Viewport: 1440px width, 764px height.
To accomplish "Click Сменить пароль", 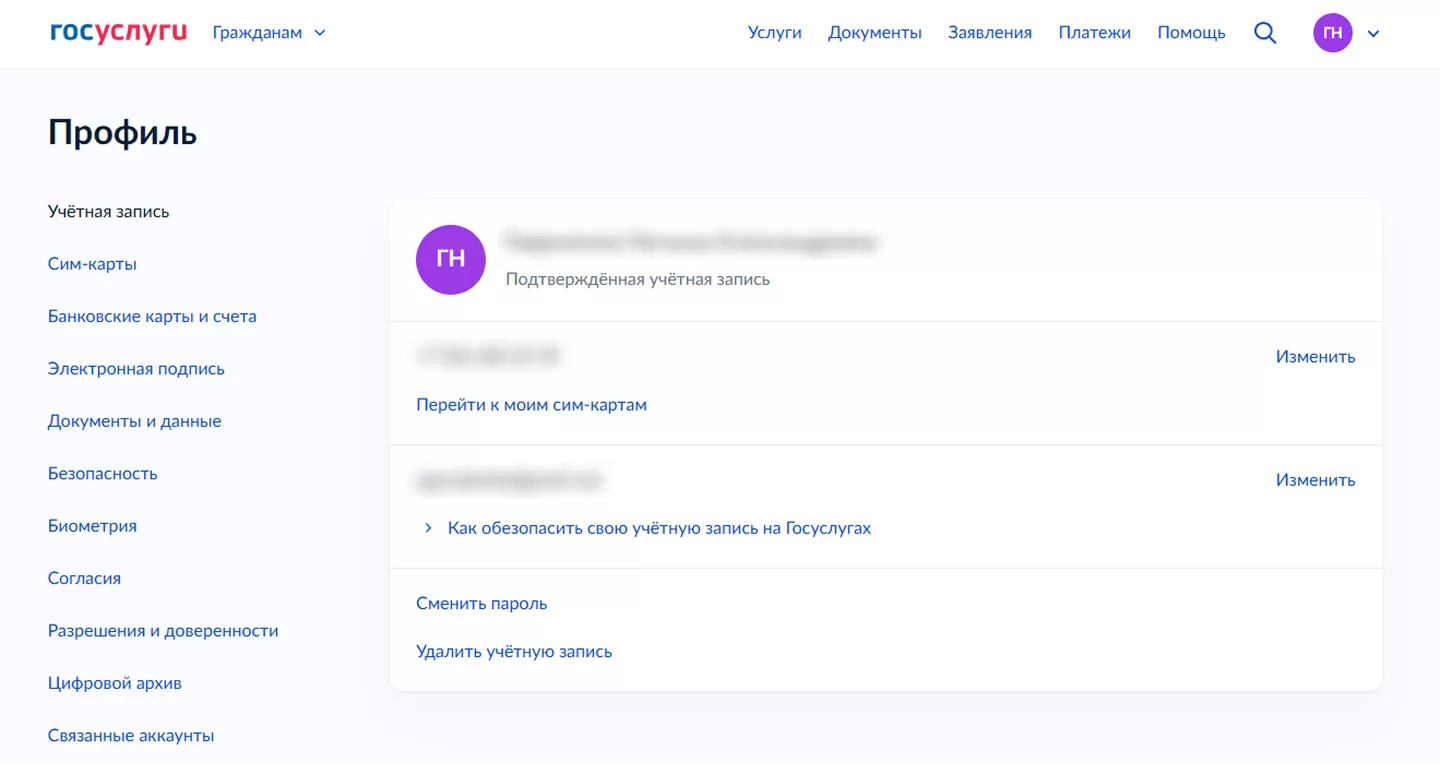I will click(481, 604).
